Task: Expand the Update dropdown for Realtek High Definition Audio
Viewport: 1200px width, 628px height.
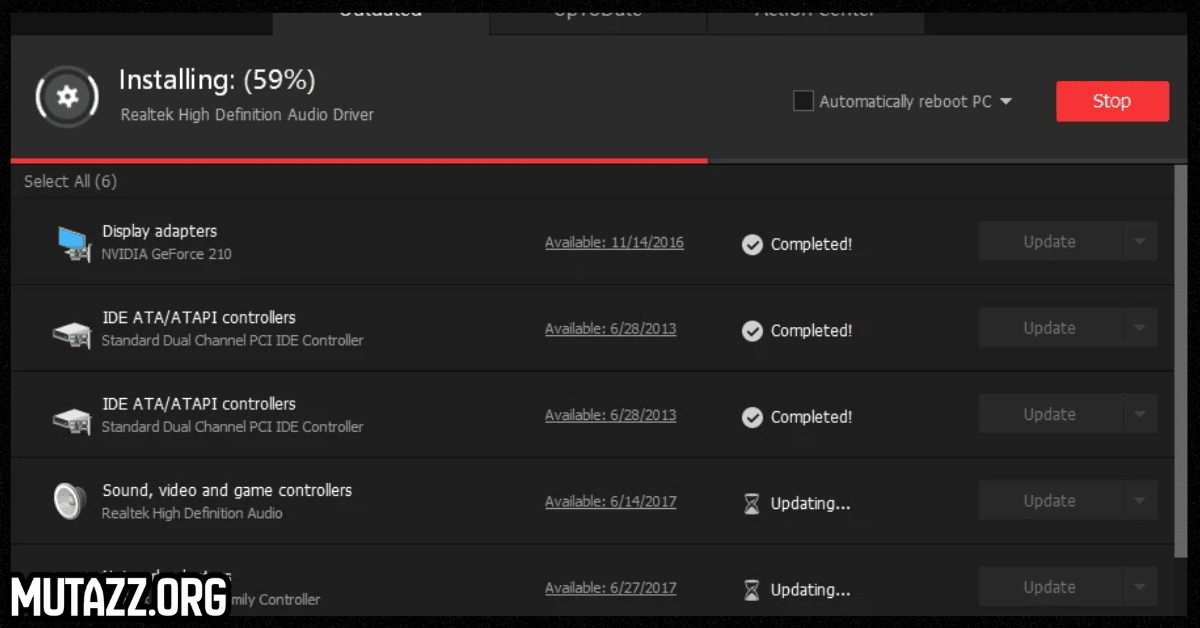Action: (x=1140, y=500)
